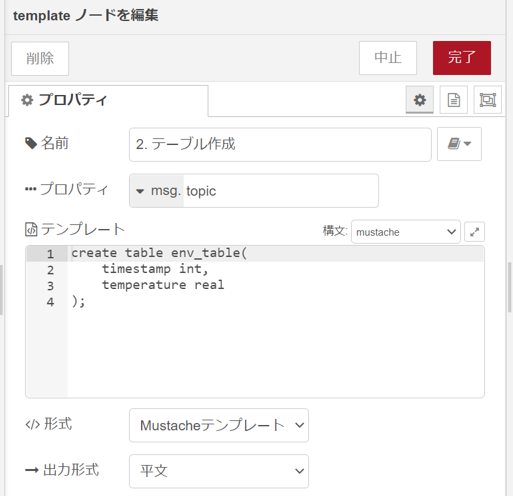Click the topic property input field
513x496 pixels.
(x=280, y=191)
